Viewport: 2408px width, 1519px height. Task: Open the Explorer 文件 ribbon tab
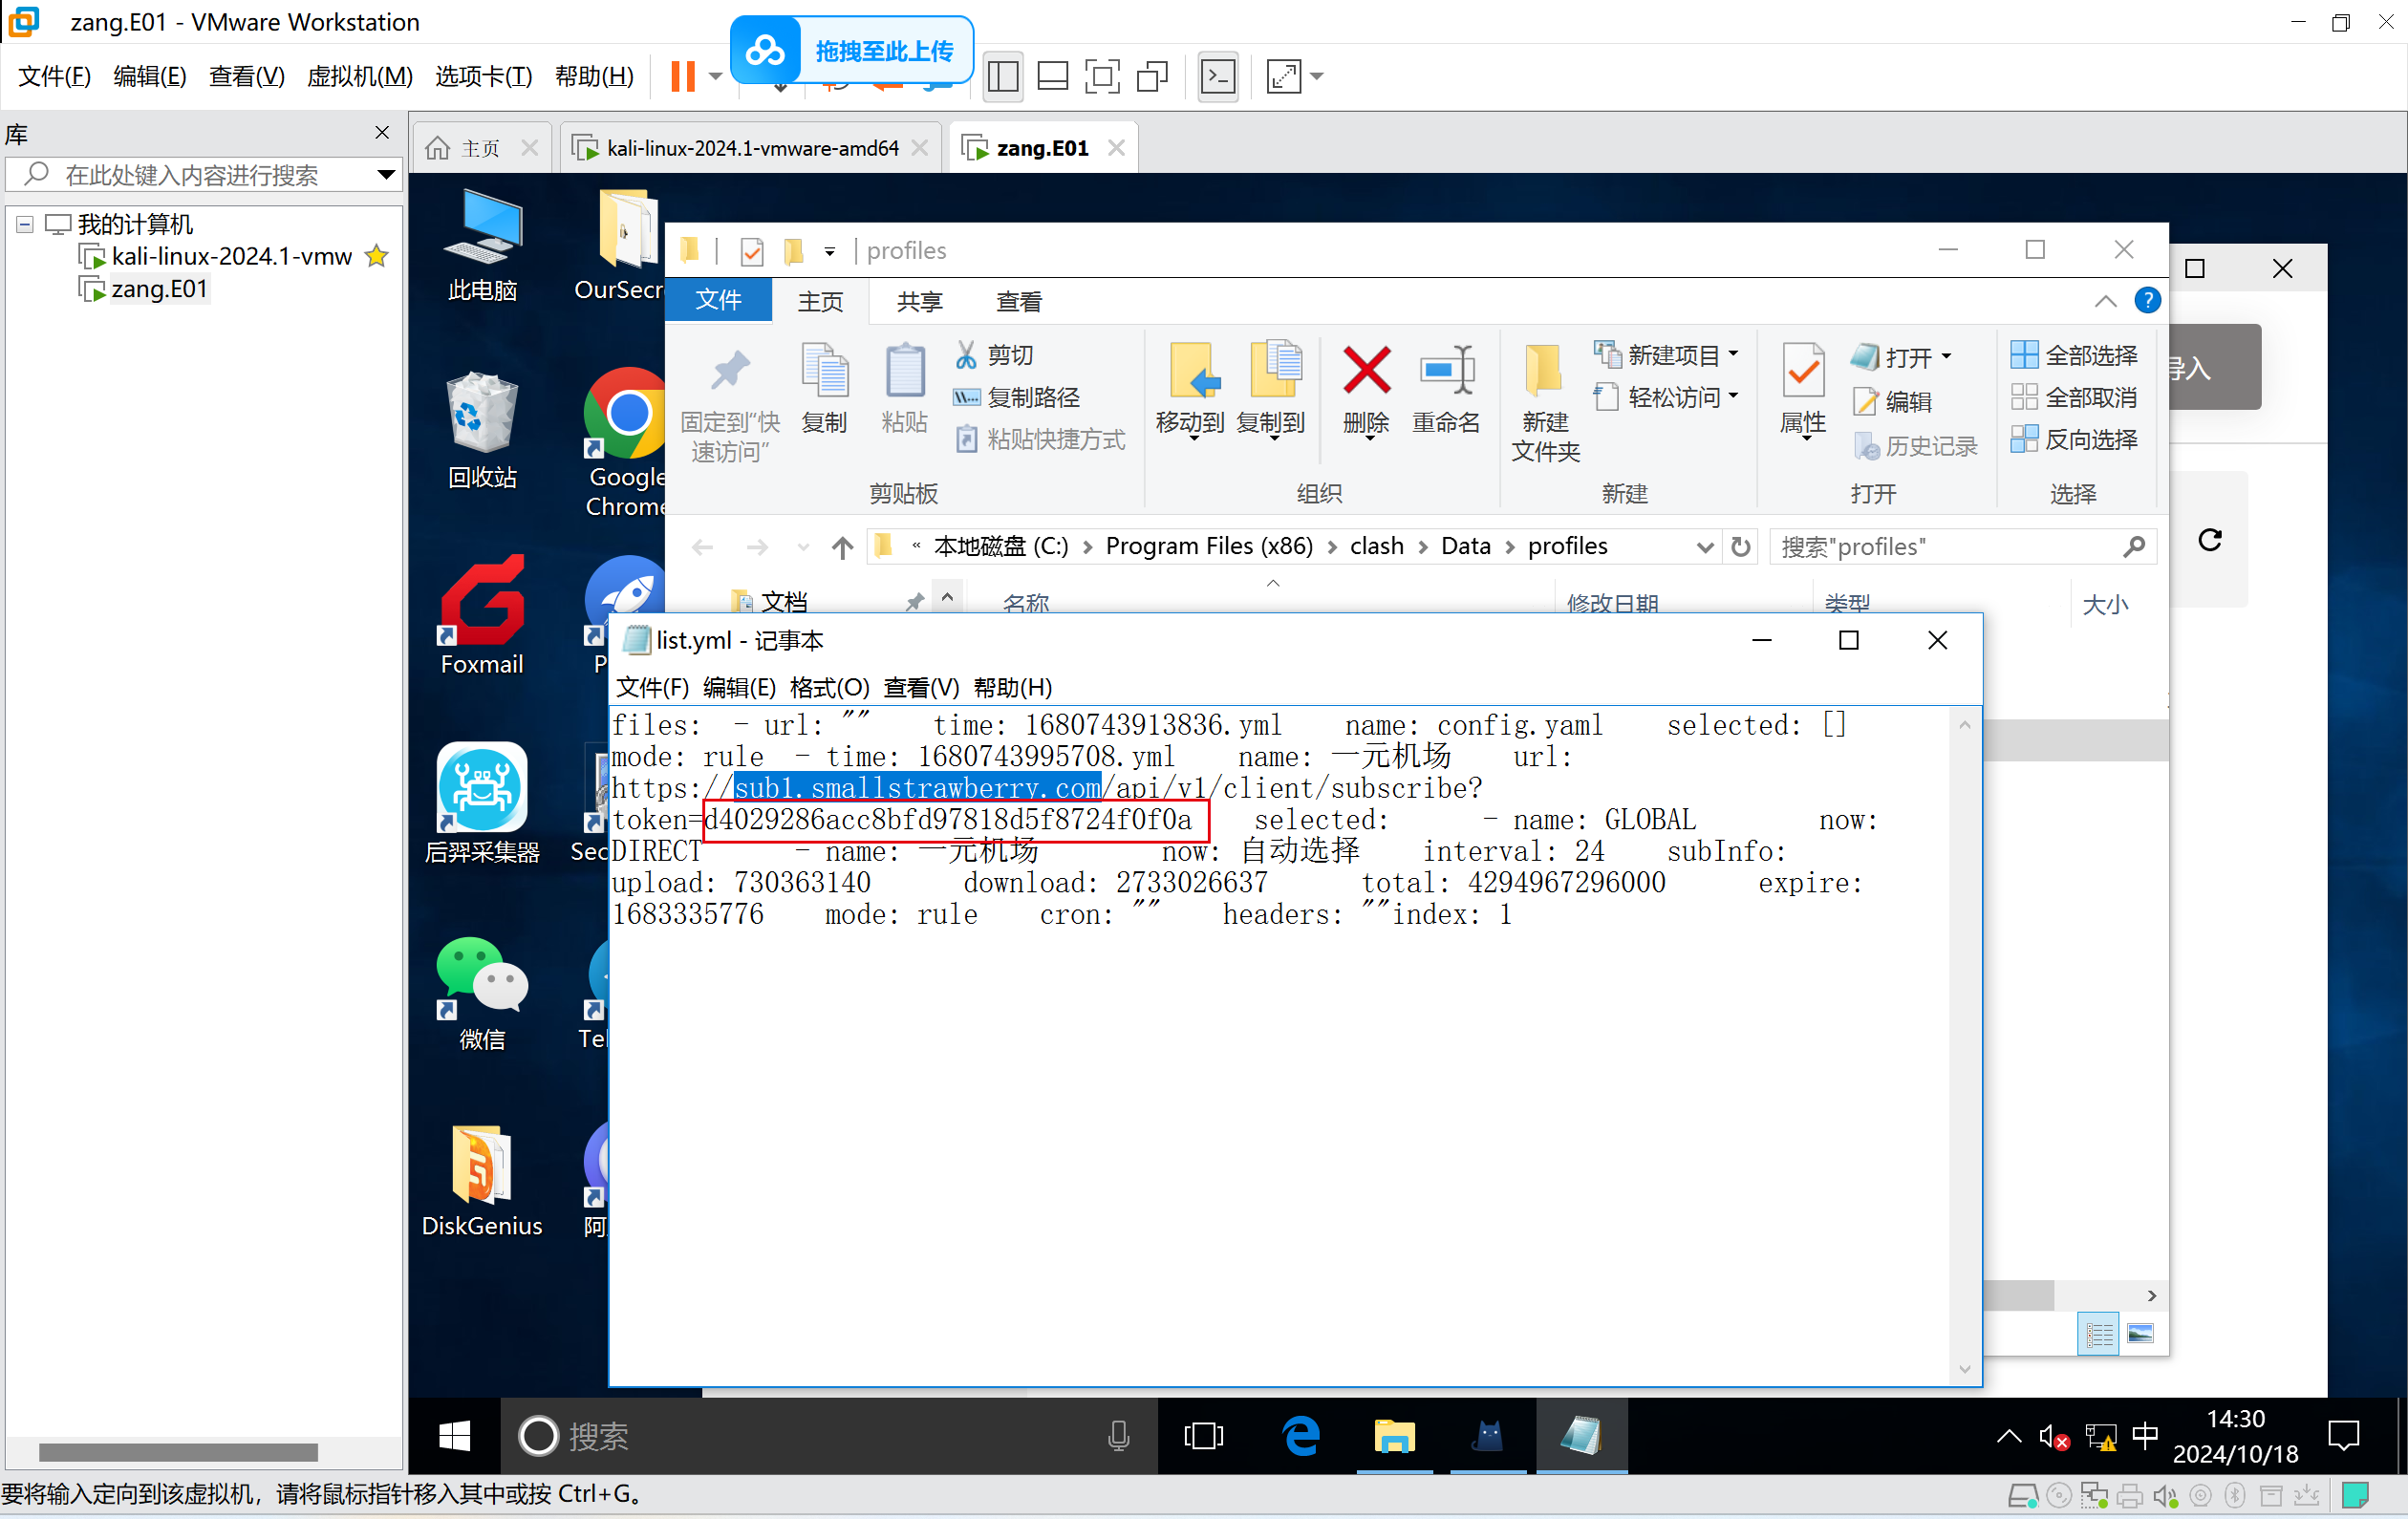(718, 300)
